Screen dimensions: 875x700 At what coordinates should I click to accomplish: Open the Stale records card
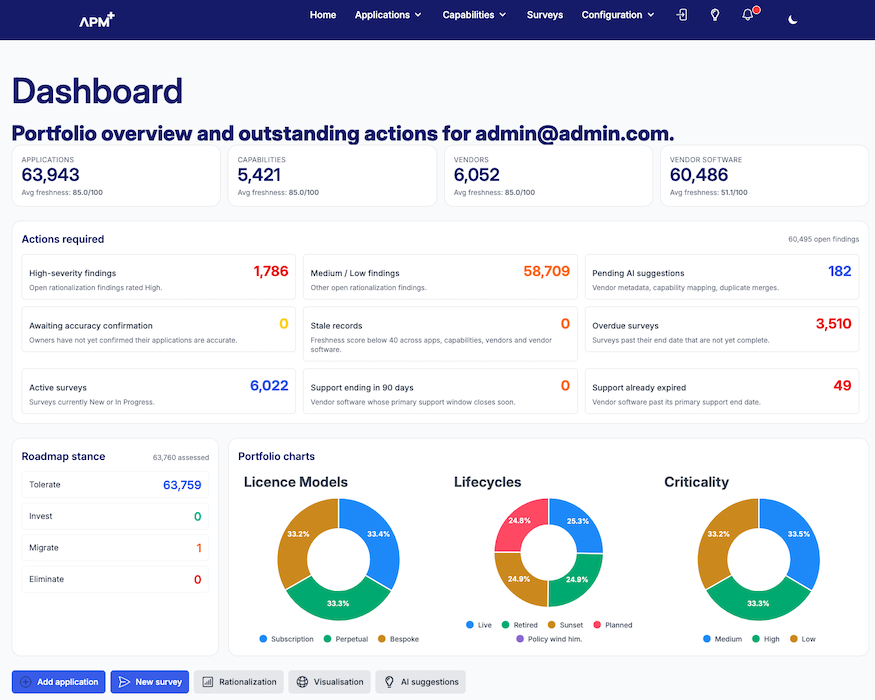440,334
